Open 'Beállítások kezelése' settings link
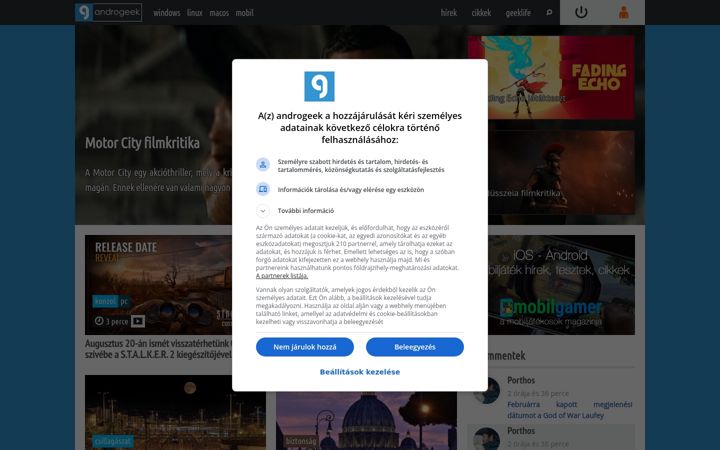Image resolution: width=720 pixels, height=450 pixels. click(360, 372)
